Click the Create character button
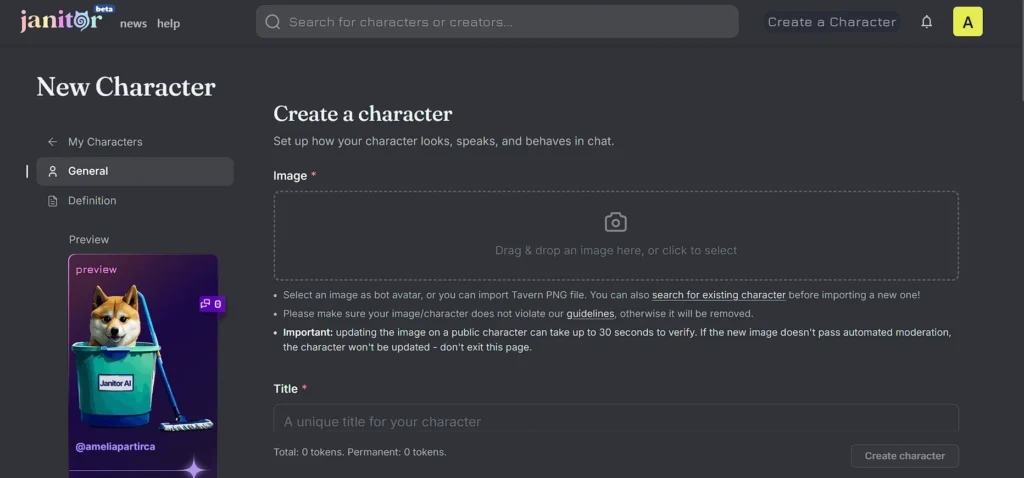1024x478 pixels. 904,456
